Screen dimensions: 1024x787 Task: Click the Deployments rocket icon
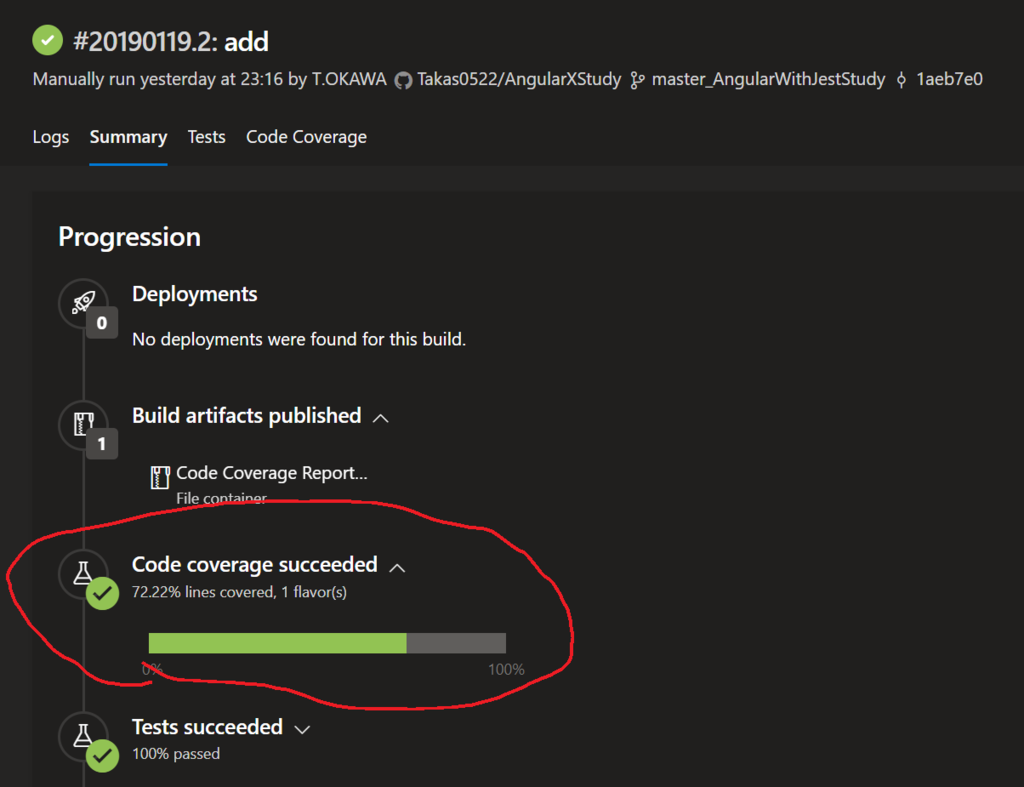(x=83, y=302)
